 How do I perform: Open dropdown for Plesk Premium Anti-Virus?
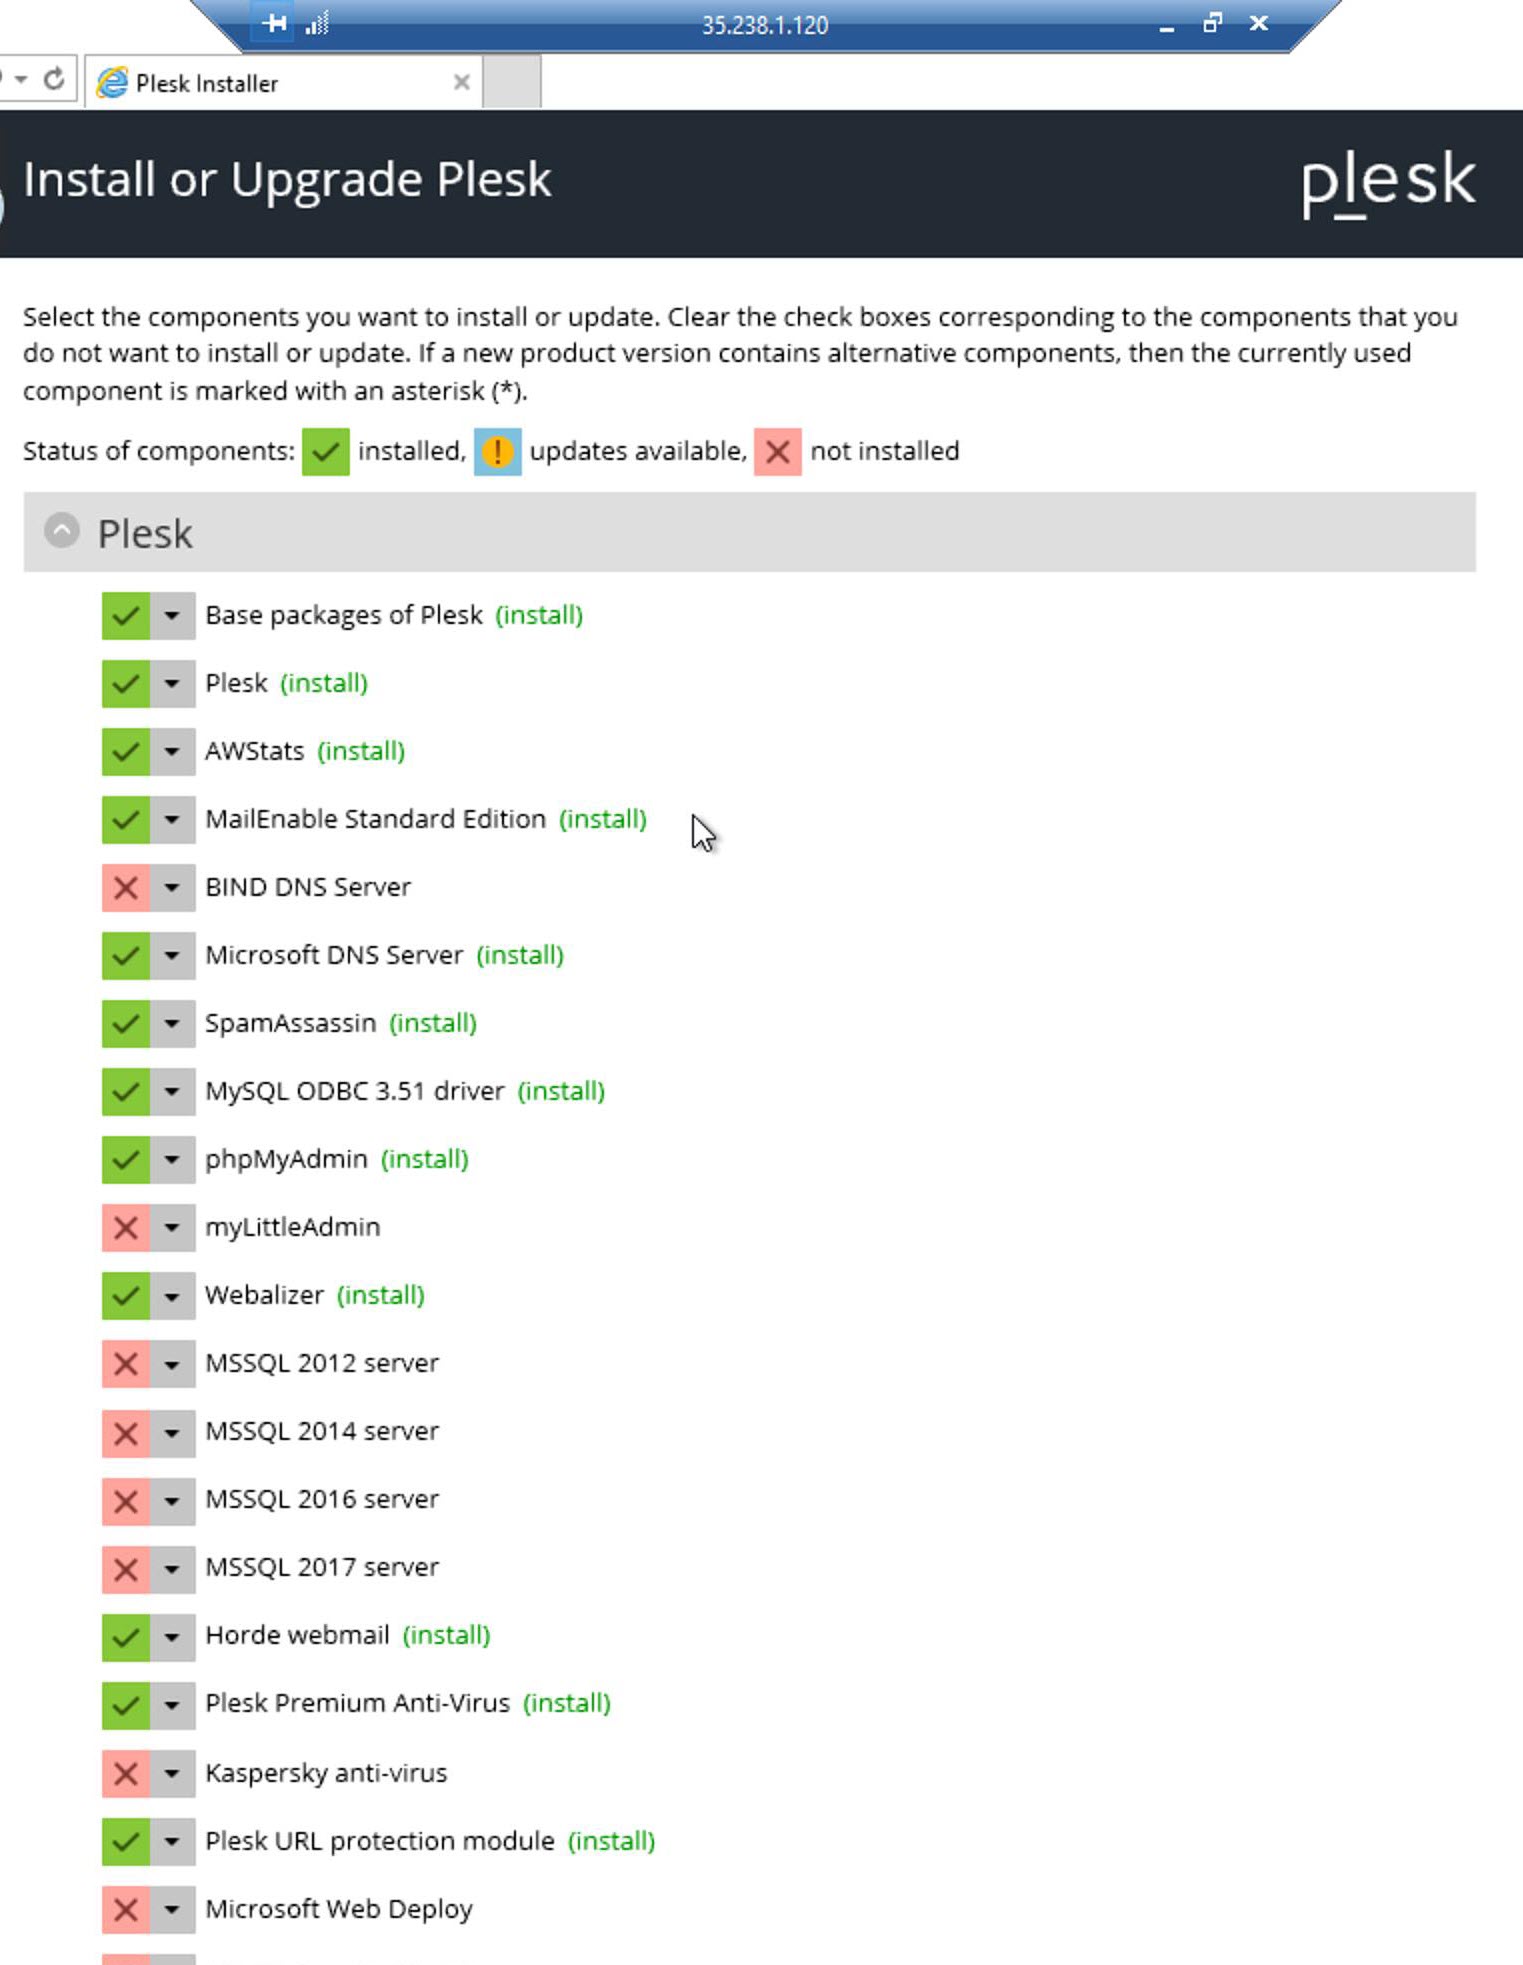[172, 1703]
